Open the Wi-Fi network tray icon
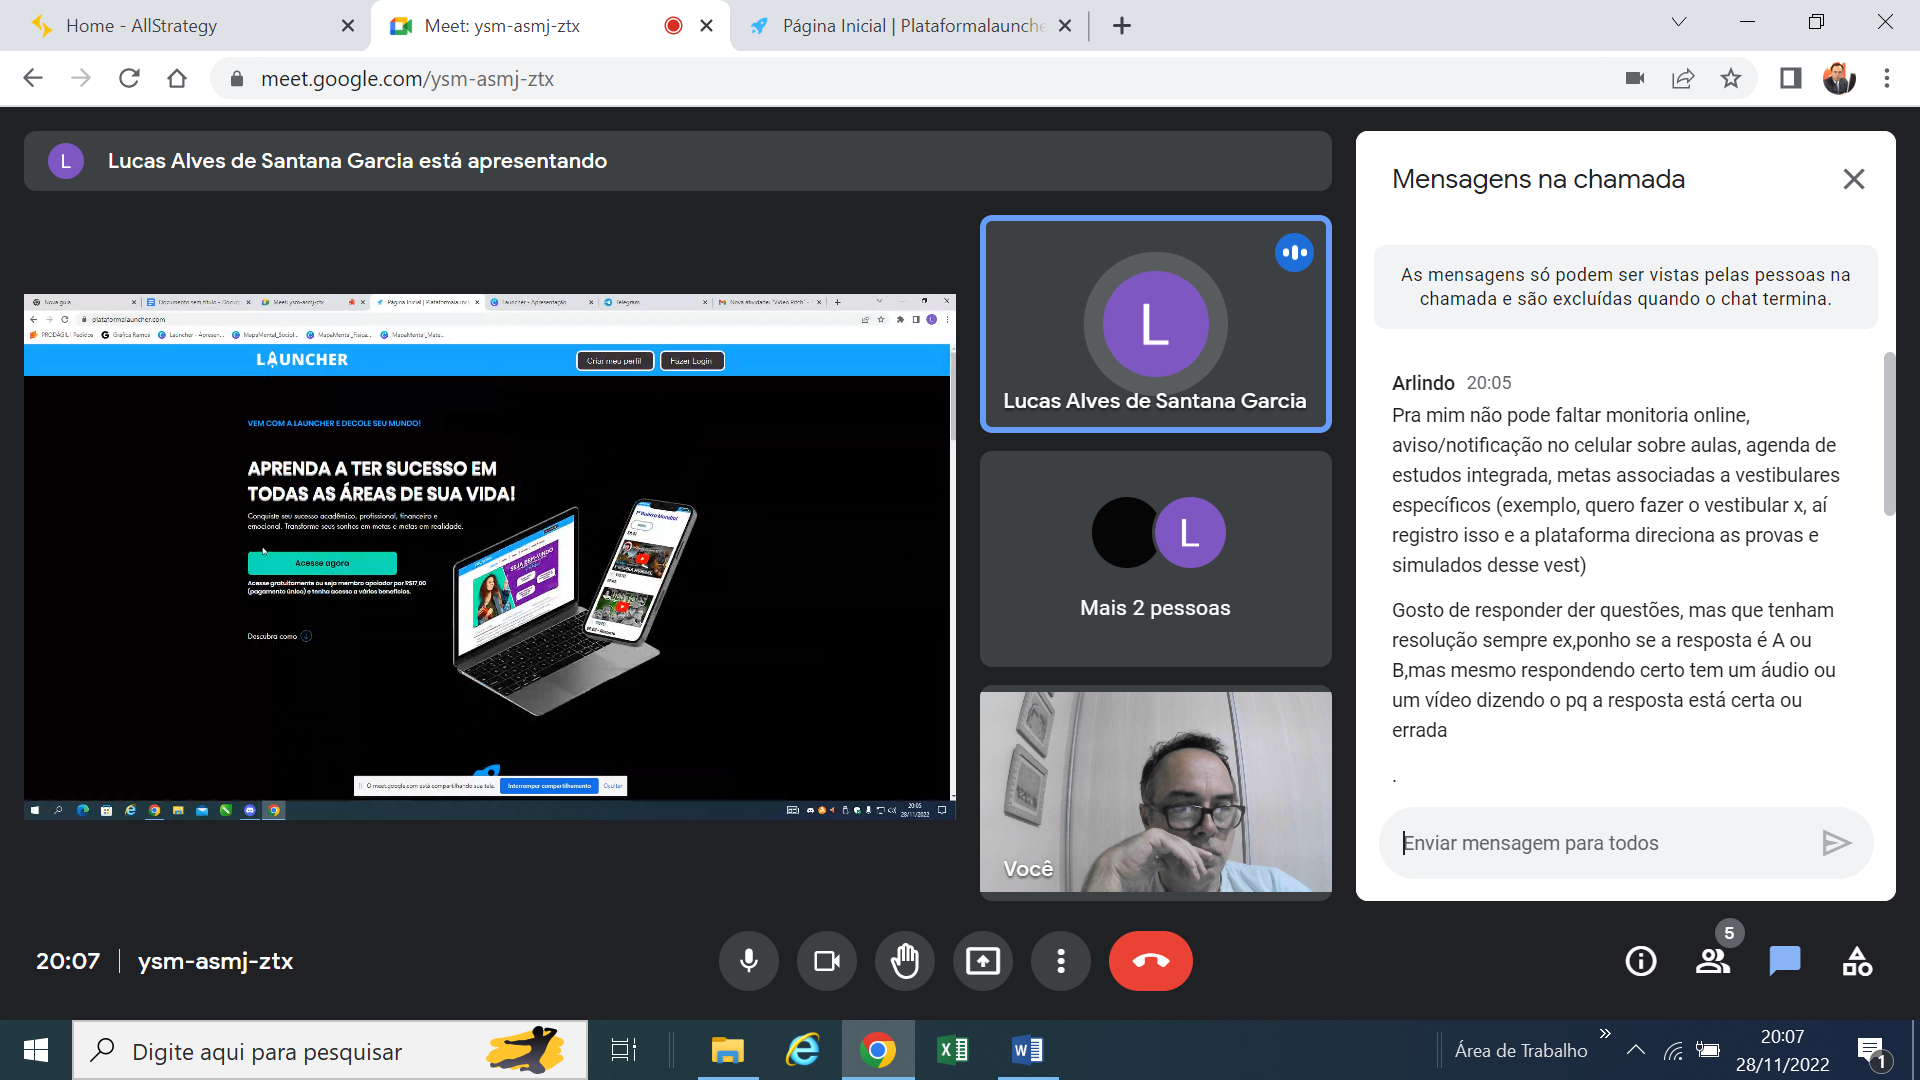The image size is (1920, 1080). coord(1673,1050)
